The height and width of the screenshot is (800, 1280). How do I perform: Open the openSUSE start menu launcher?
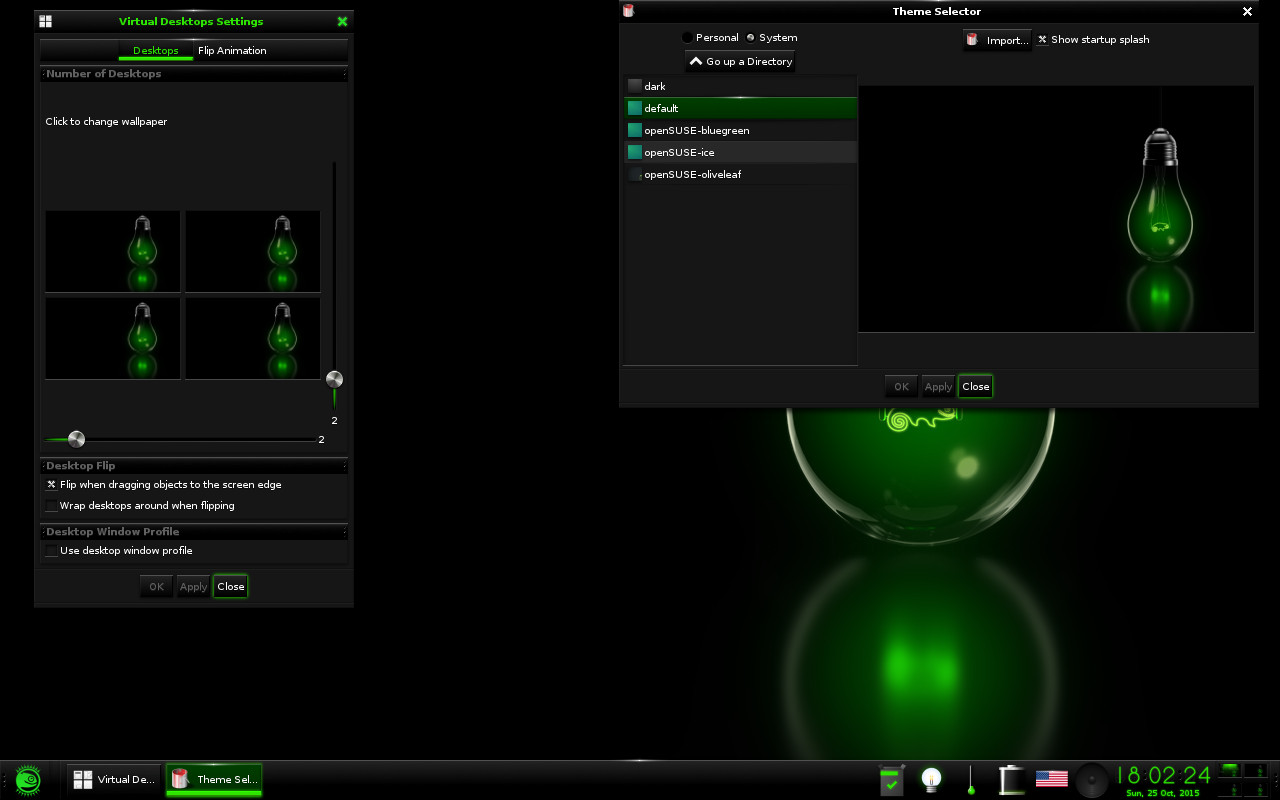click(27, 780)
